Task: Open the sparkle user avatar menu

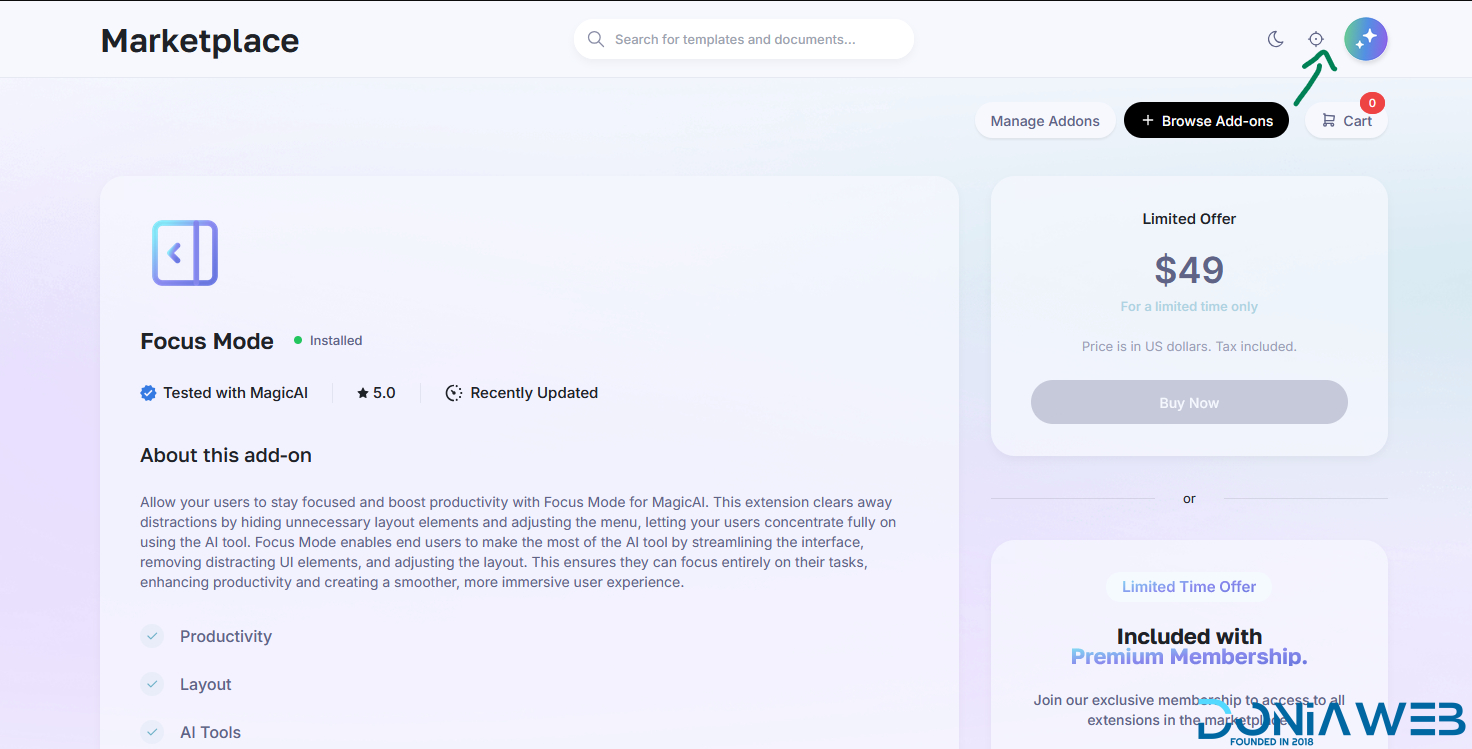Action: click(1365, 39)
